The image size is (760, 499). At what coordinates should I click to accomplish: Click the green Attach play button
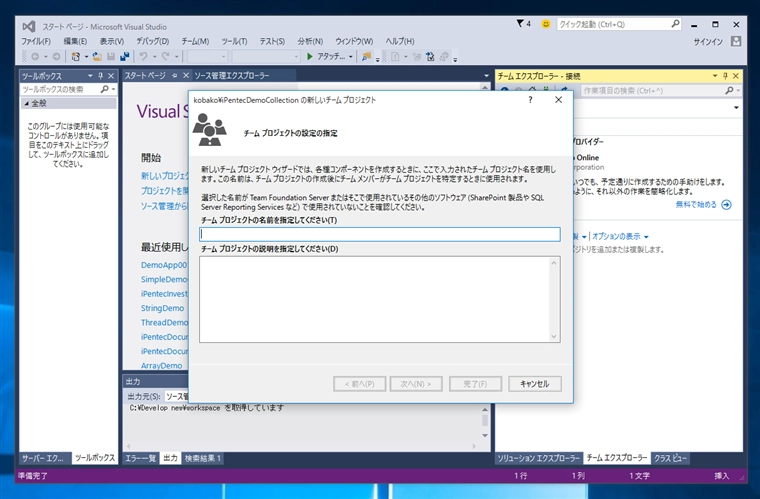(310, 57)
